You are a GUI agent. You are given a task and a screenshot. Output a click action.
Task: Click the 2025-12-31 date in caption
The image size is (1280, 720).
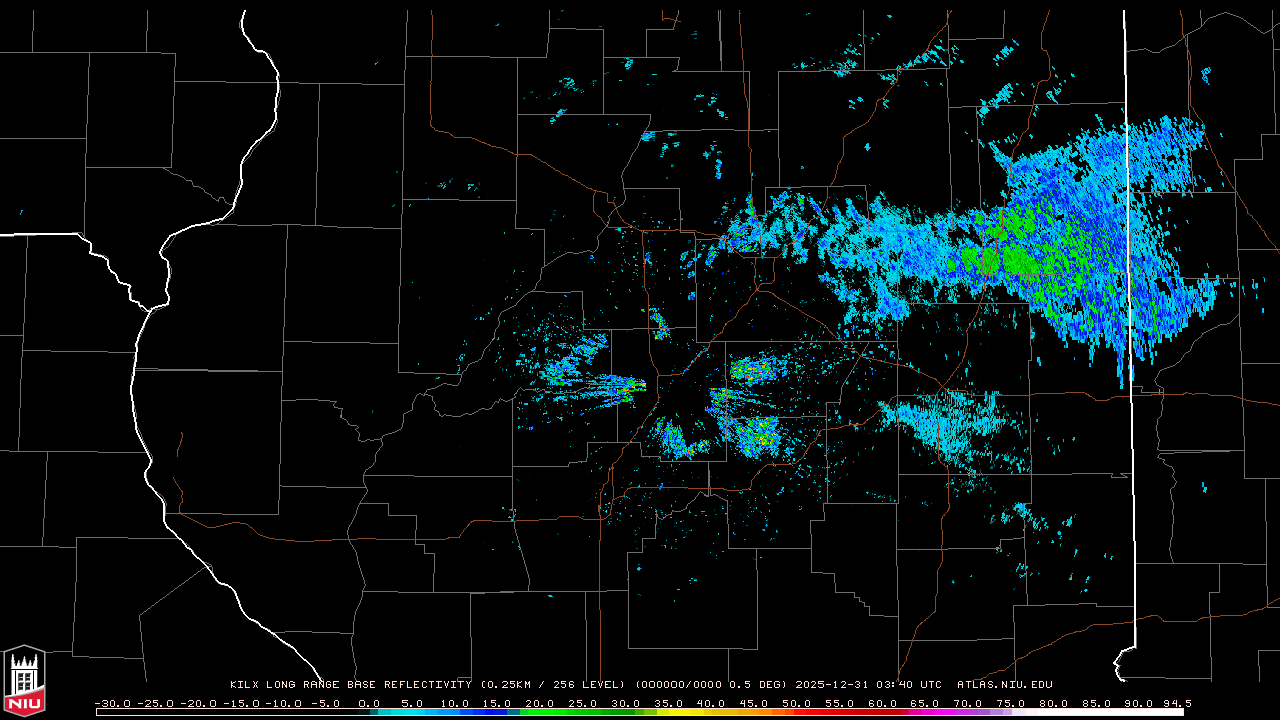[834, 685]
